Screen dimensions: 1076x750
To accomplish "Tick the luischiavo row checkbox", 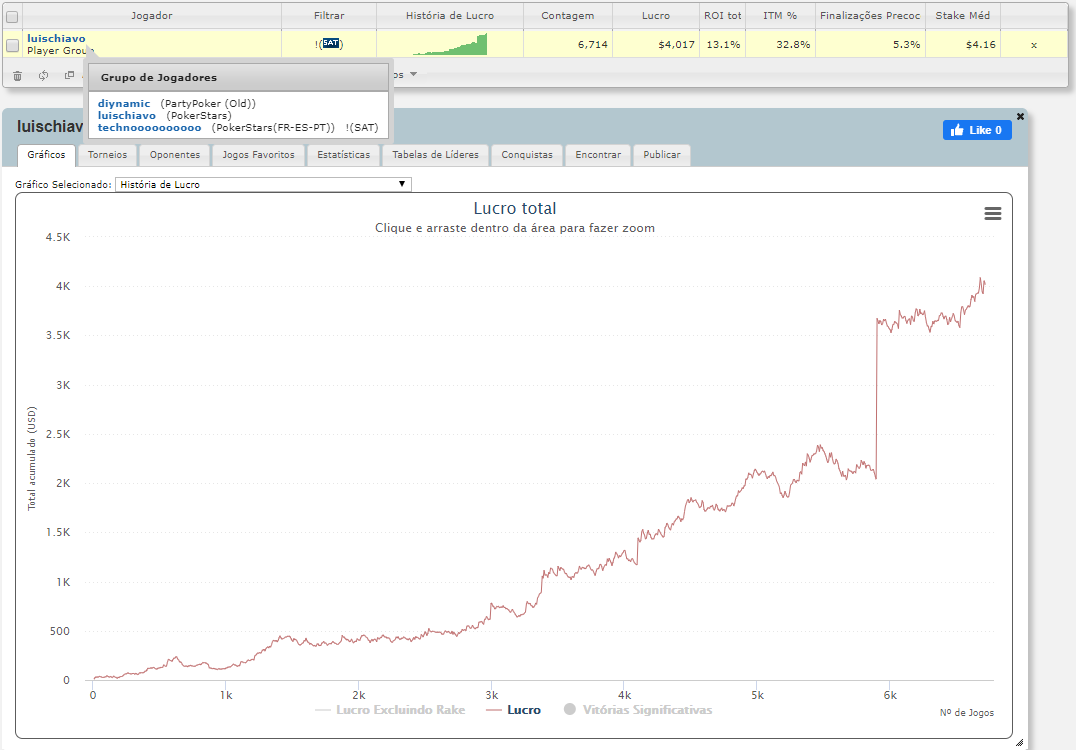I will tap(12, 45).
